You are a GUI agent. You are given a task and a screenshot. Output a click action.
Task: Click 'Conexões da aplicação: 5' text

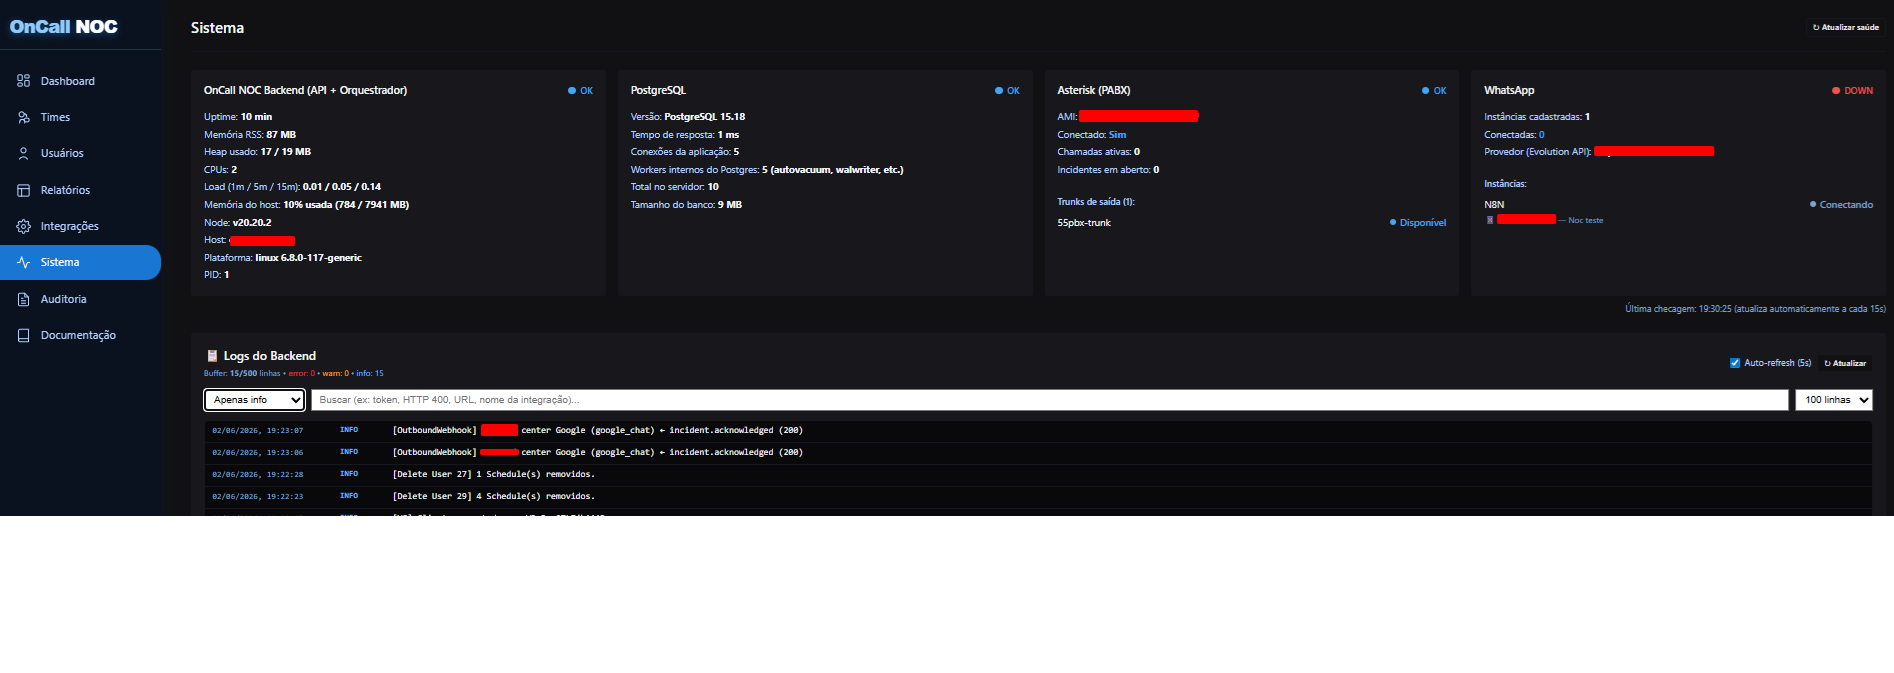point(685,152)
